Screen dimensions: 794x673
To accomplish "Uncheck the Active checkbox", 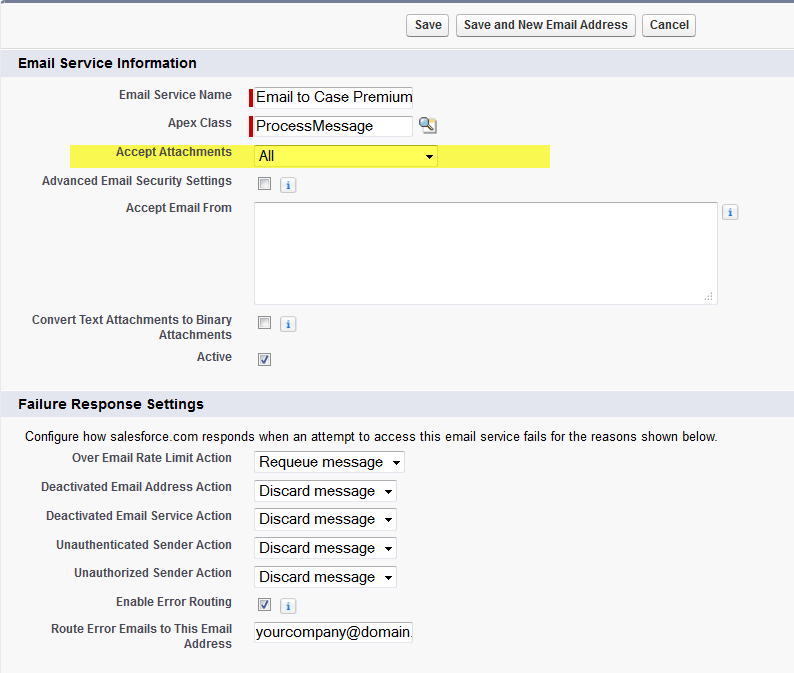I will [x=264, y=360].
